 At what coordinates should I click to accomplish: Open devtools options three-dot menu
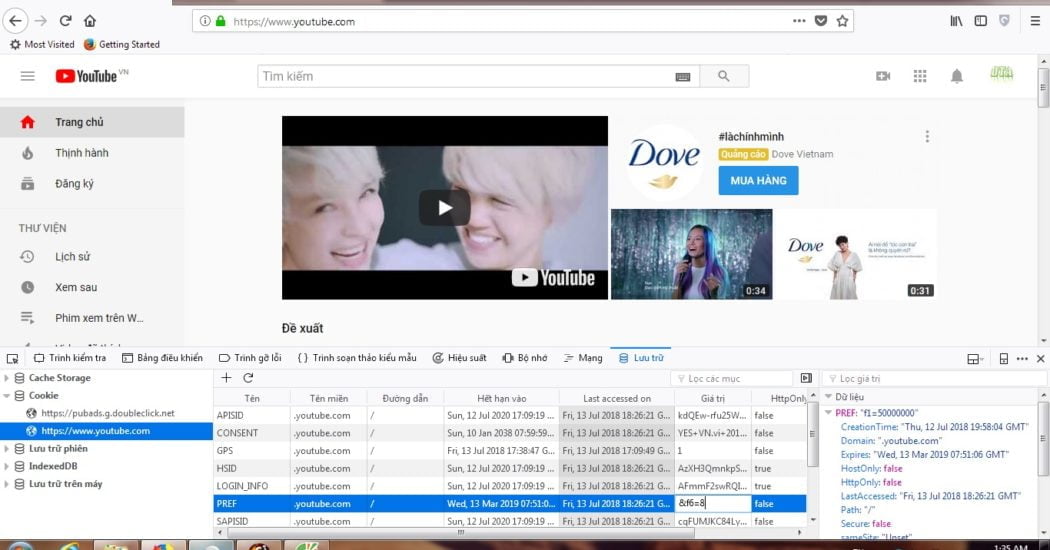[x=1022, y=358]
